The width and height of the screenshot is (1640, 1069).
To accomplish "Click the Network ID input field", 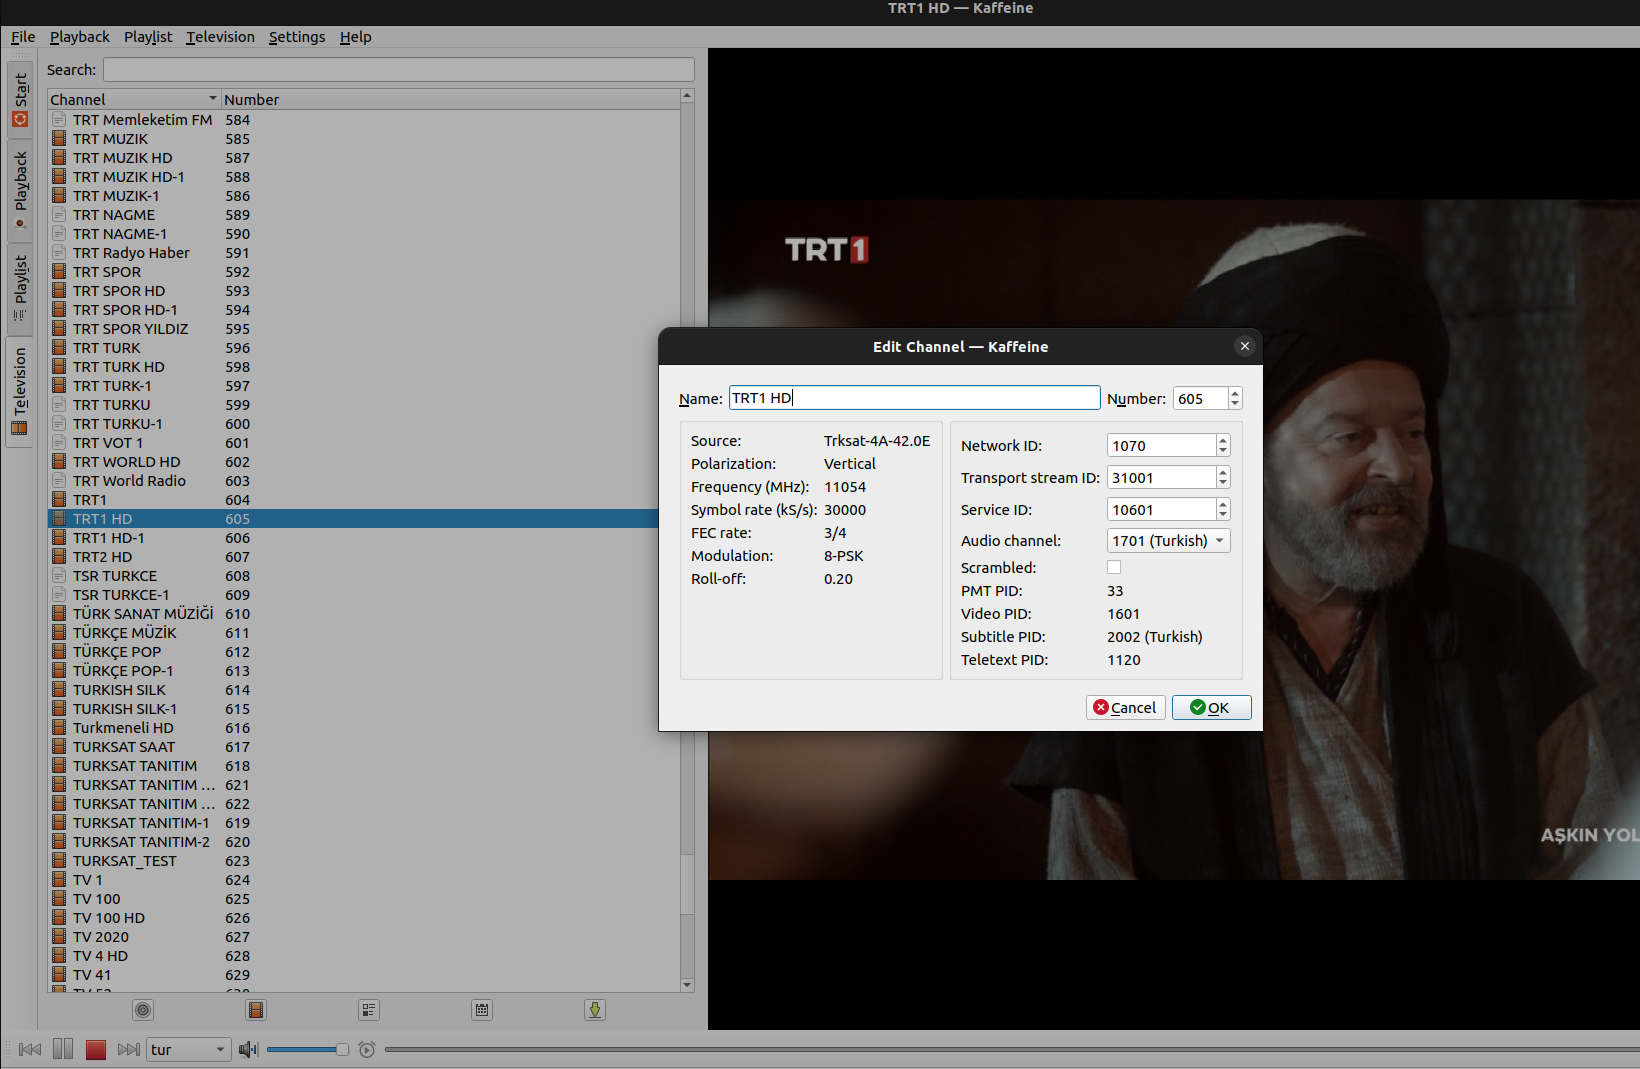I will (1161, 446).
